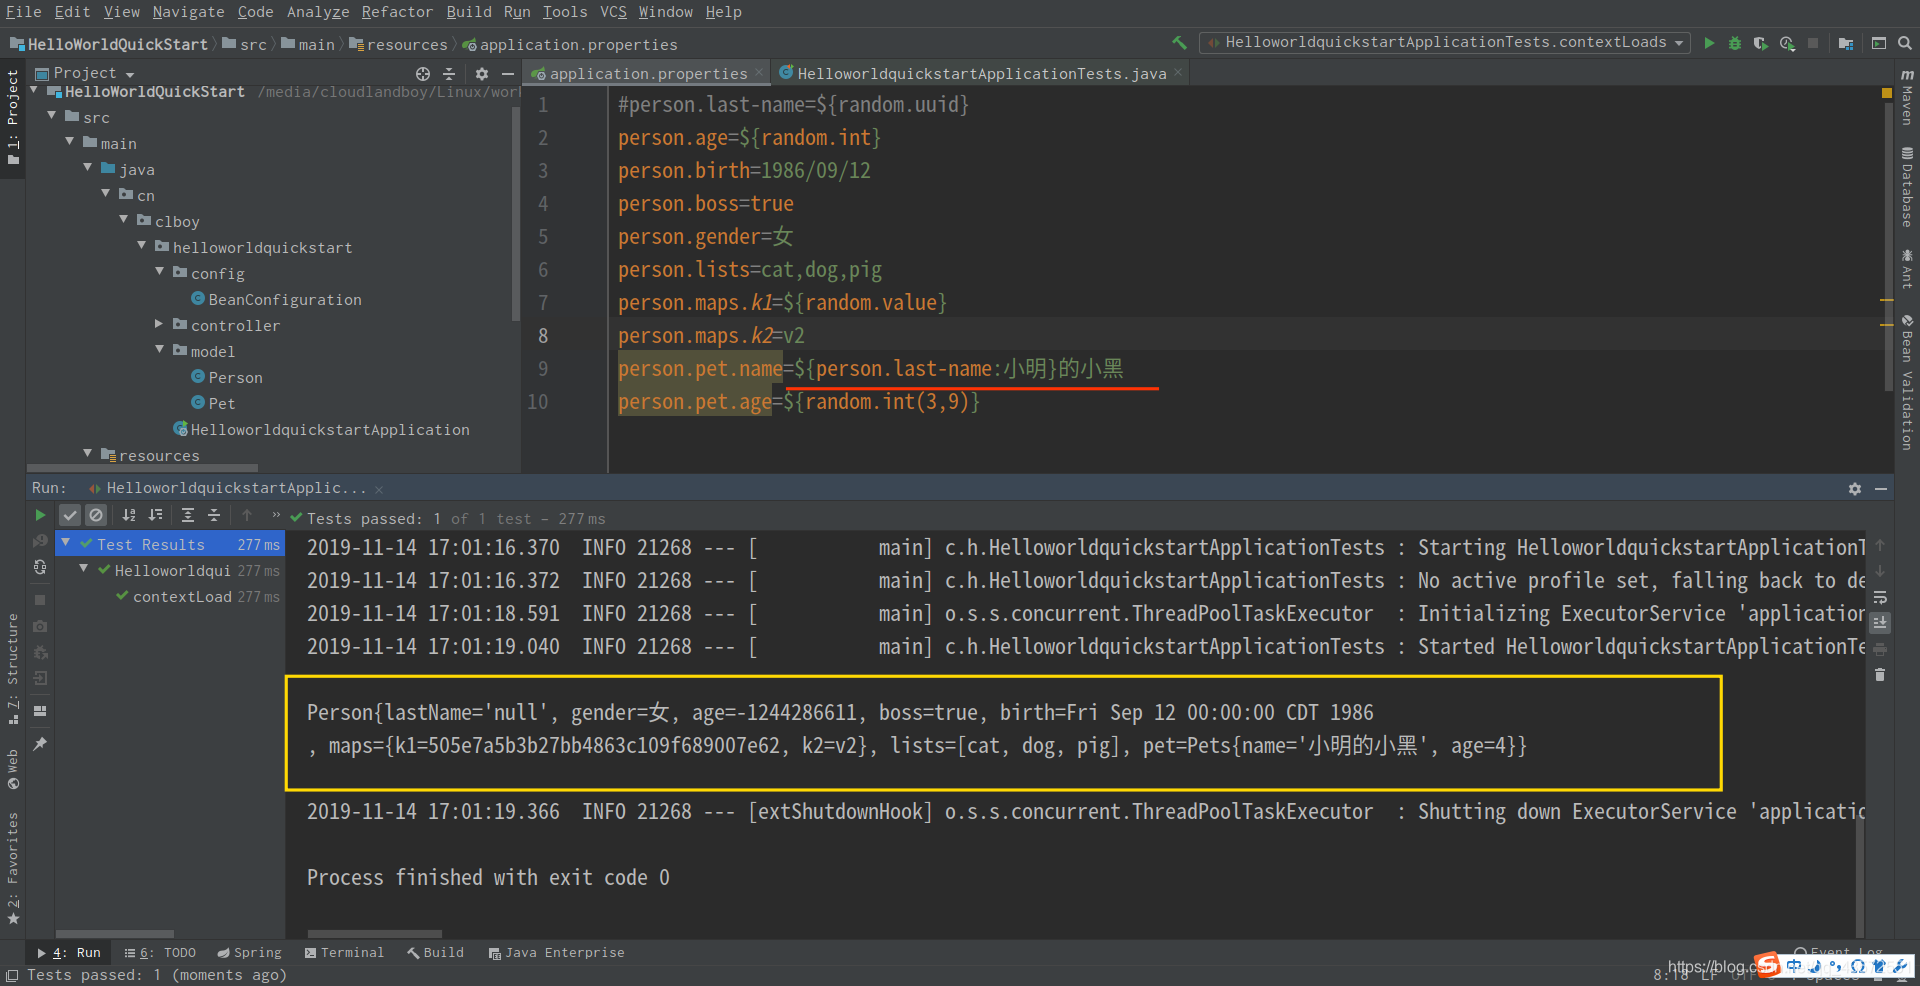The height and width of the screenshot is (986, 1920).
Task: Open Structure tool window tab
Action: (12, 668)
